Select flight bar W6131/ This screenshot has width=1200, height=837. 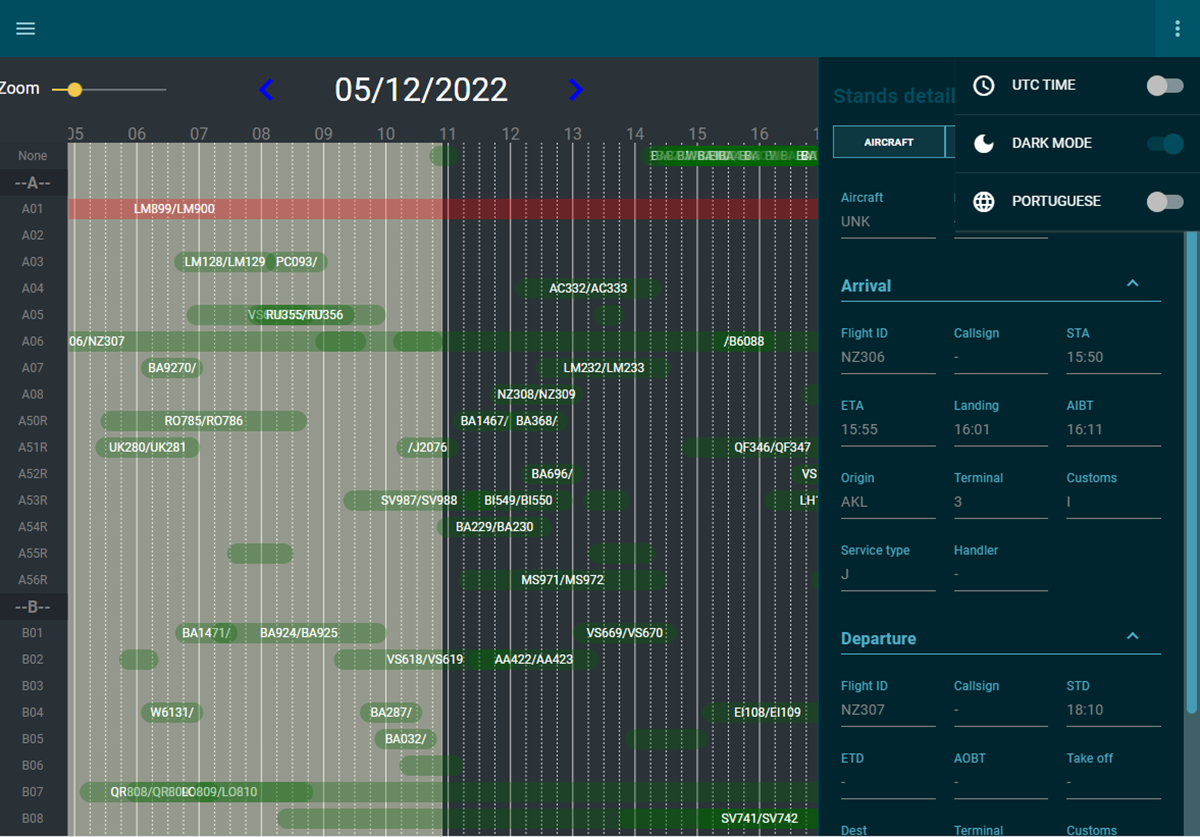[x=172, y=712]
